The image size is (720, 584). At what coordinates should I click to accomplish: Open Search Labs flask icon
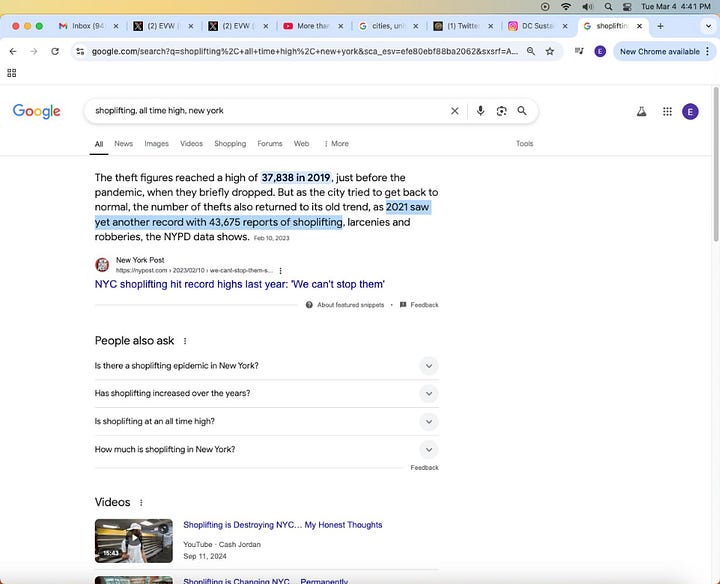(x=641, y=111)
